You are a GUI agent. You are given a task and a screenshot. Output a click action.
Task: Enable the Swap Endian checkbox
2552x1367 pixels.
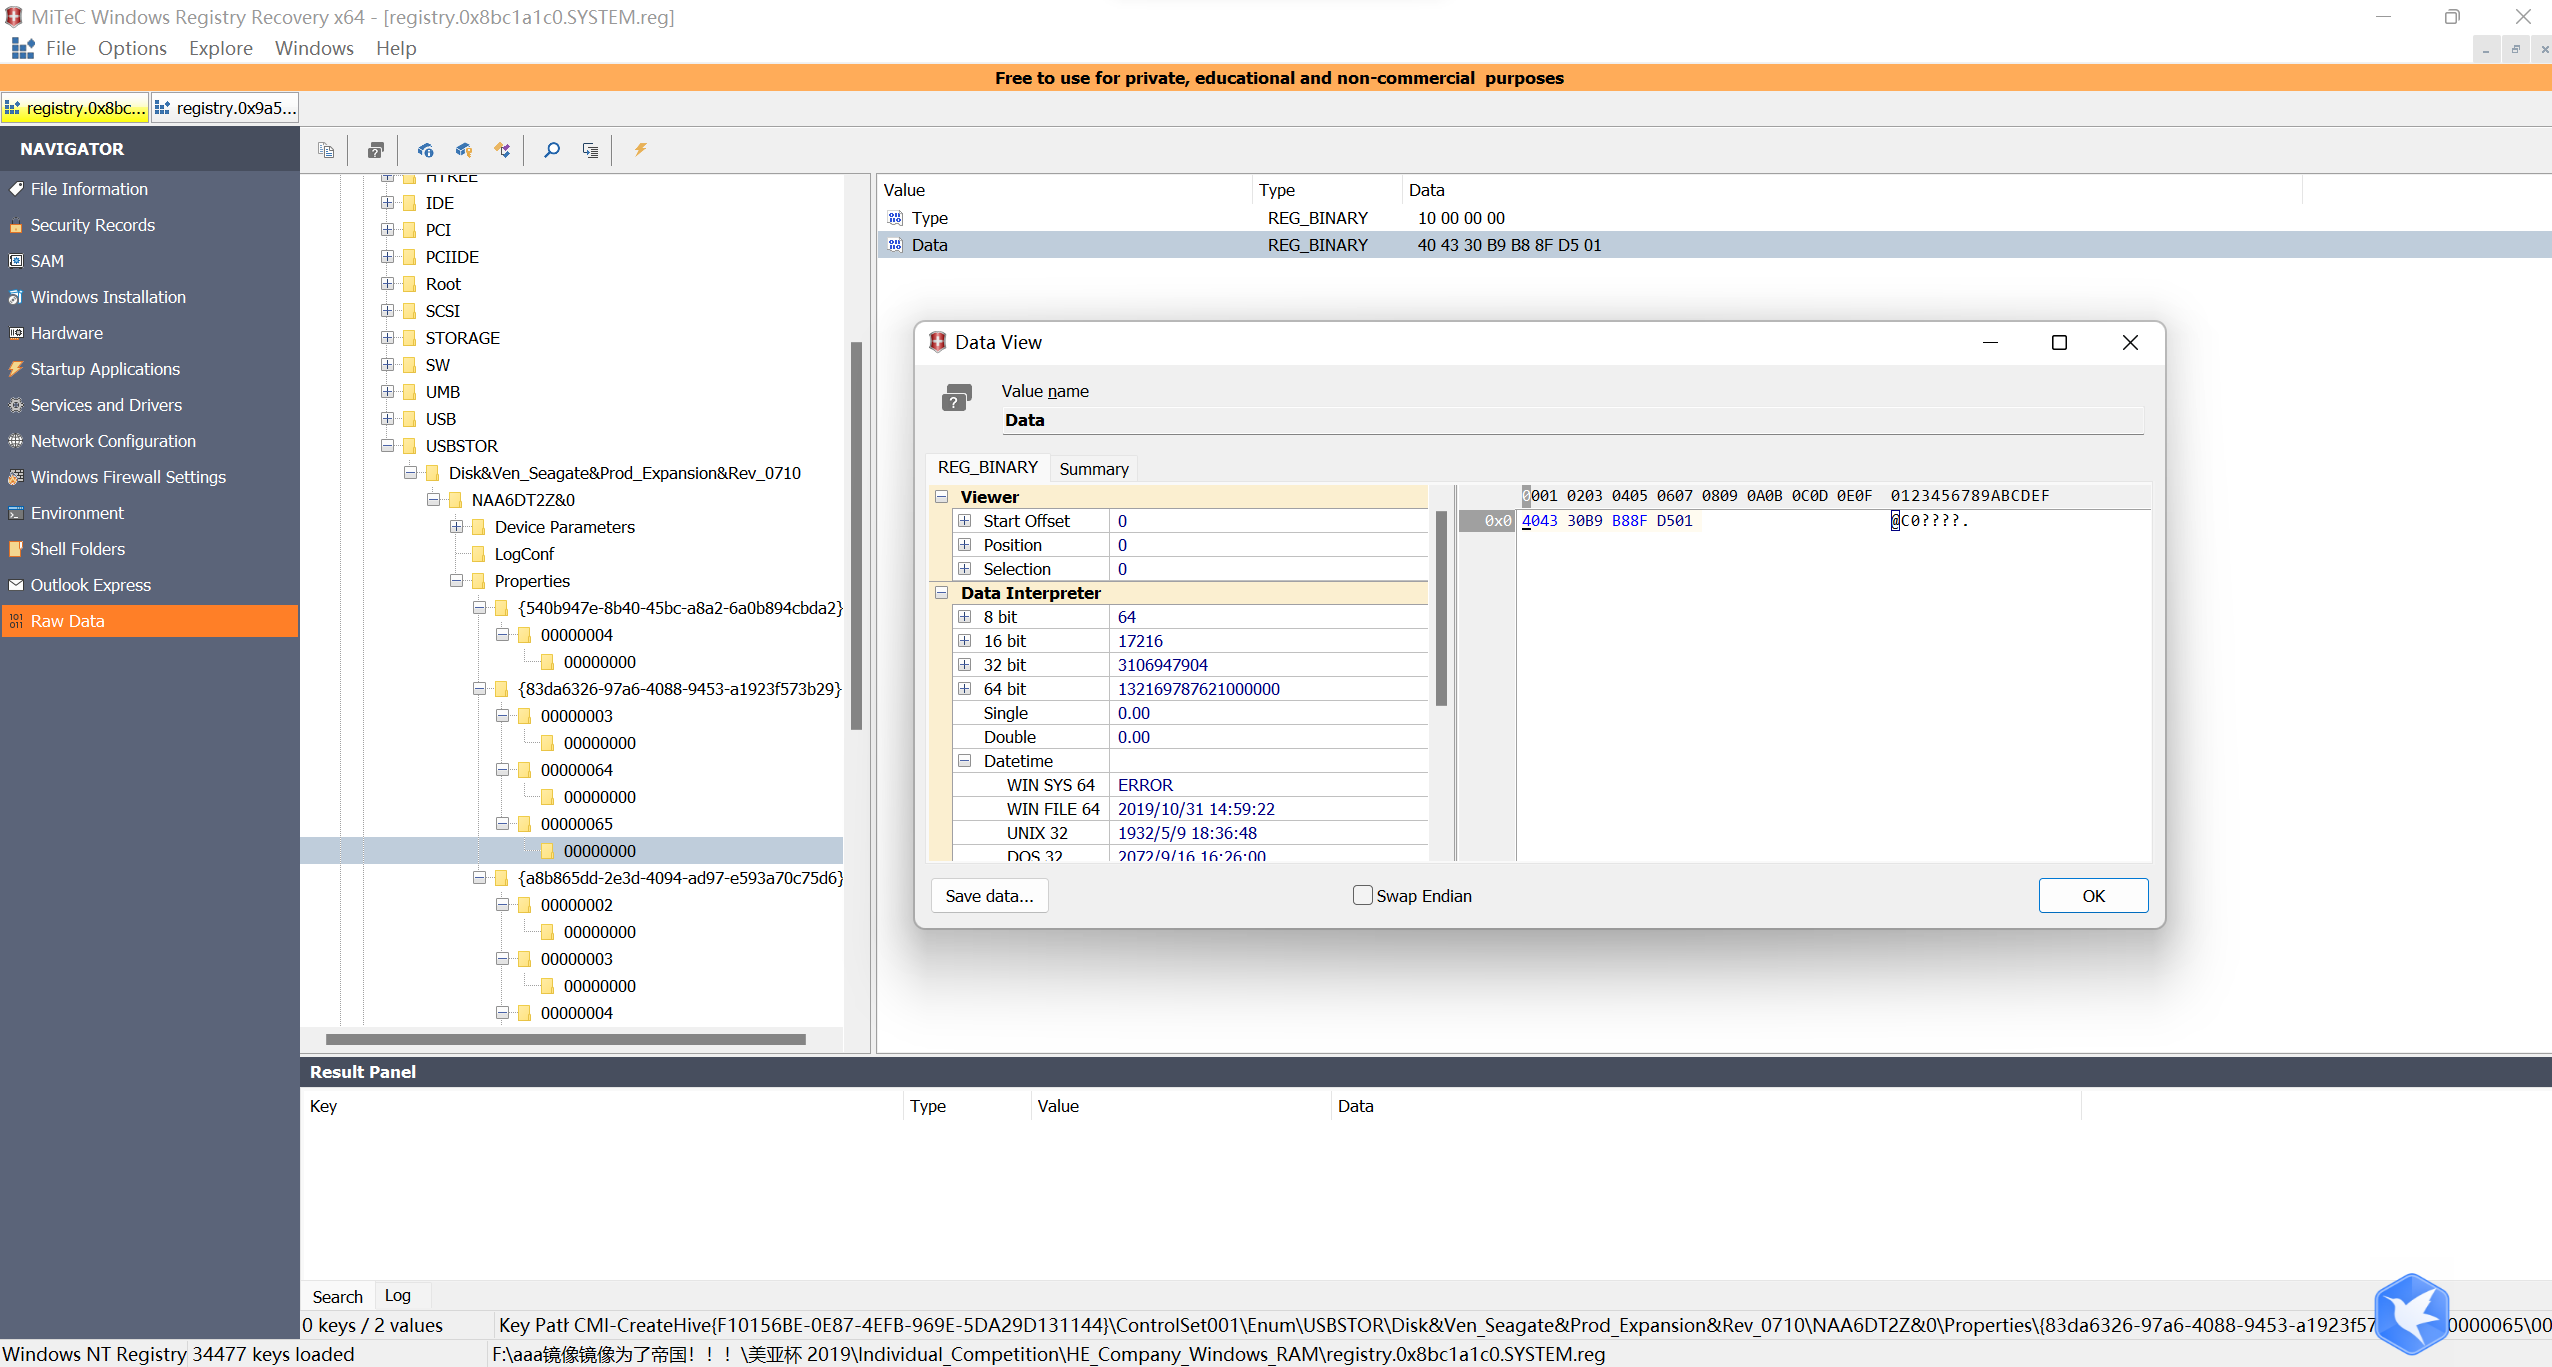pyautogui.click(x=1362, y=895)
